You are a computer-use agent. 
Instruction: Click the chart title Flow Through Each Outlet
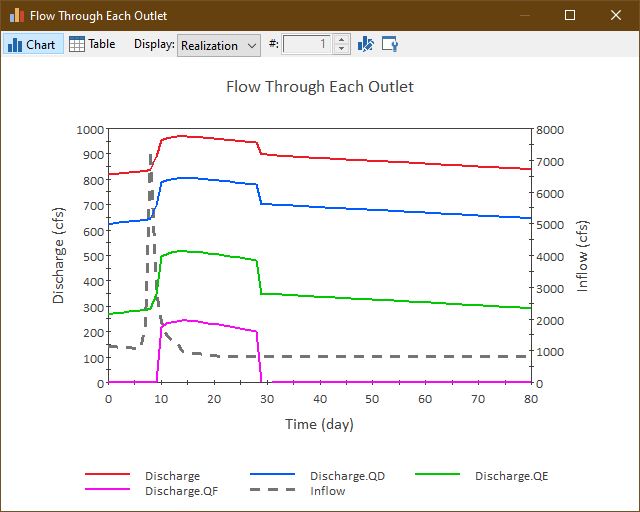coord(320,87)
